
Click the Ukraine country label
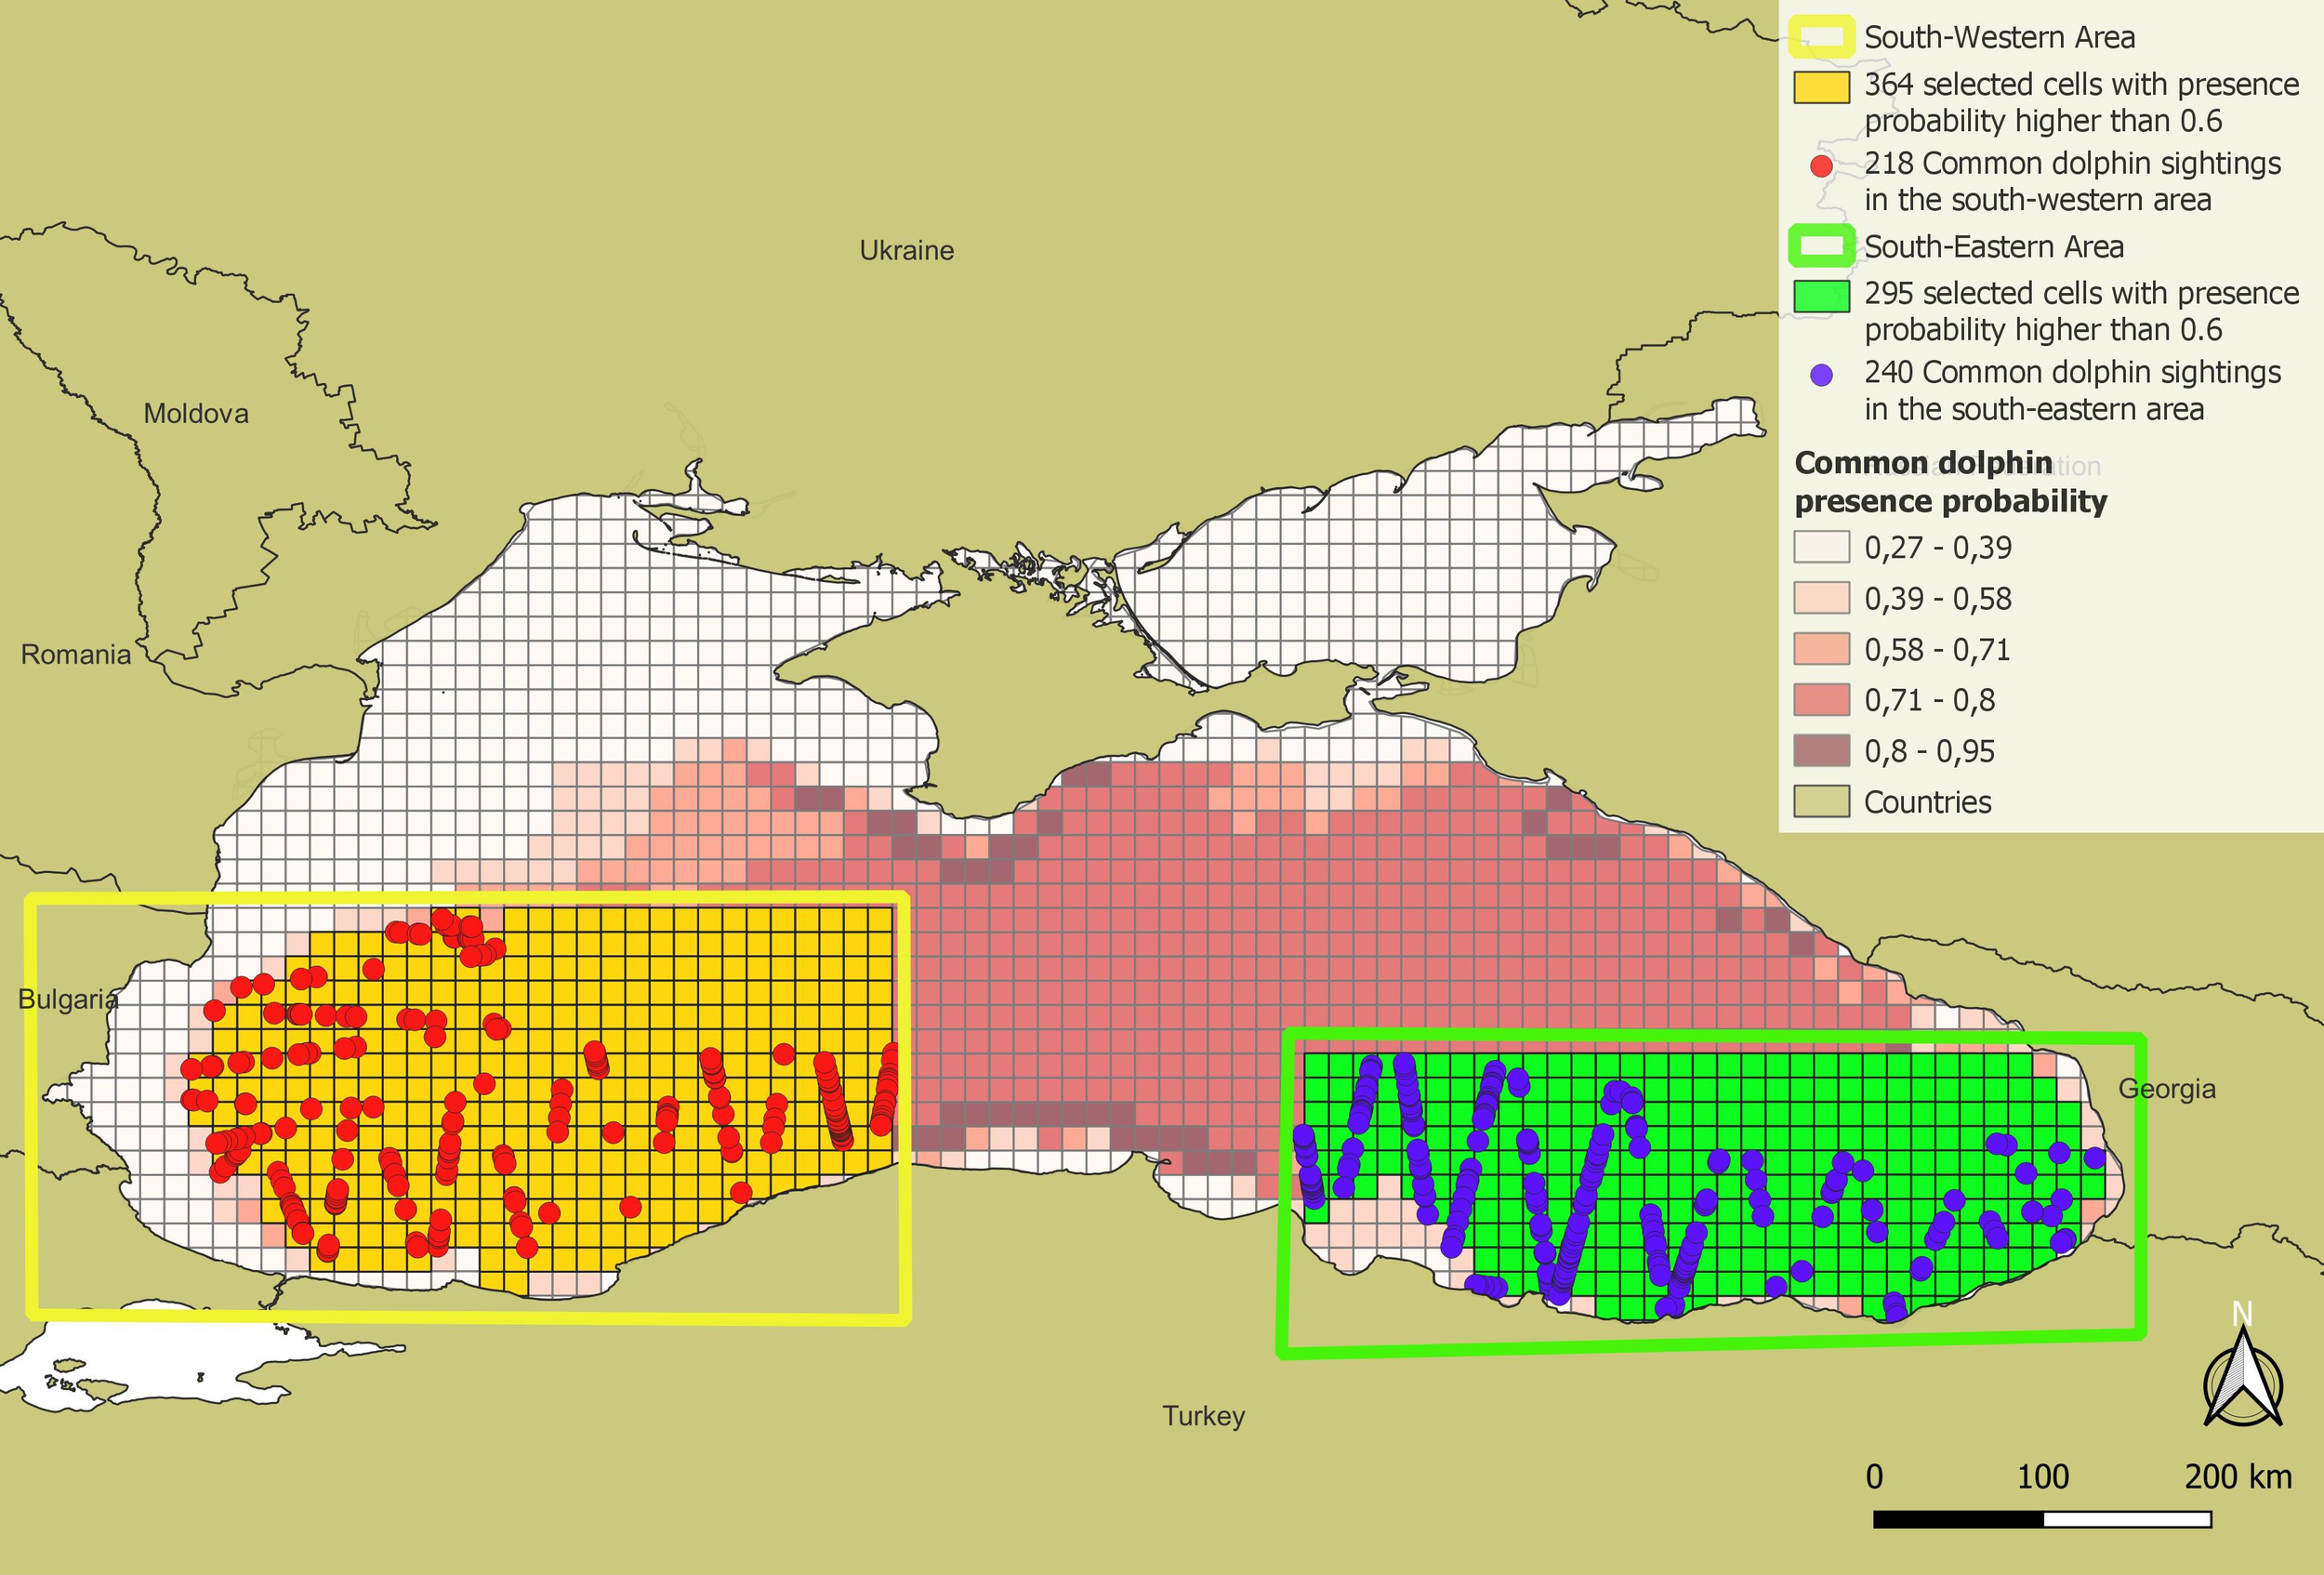click(x=906, y=250)
